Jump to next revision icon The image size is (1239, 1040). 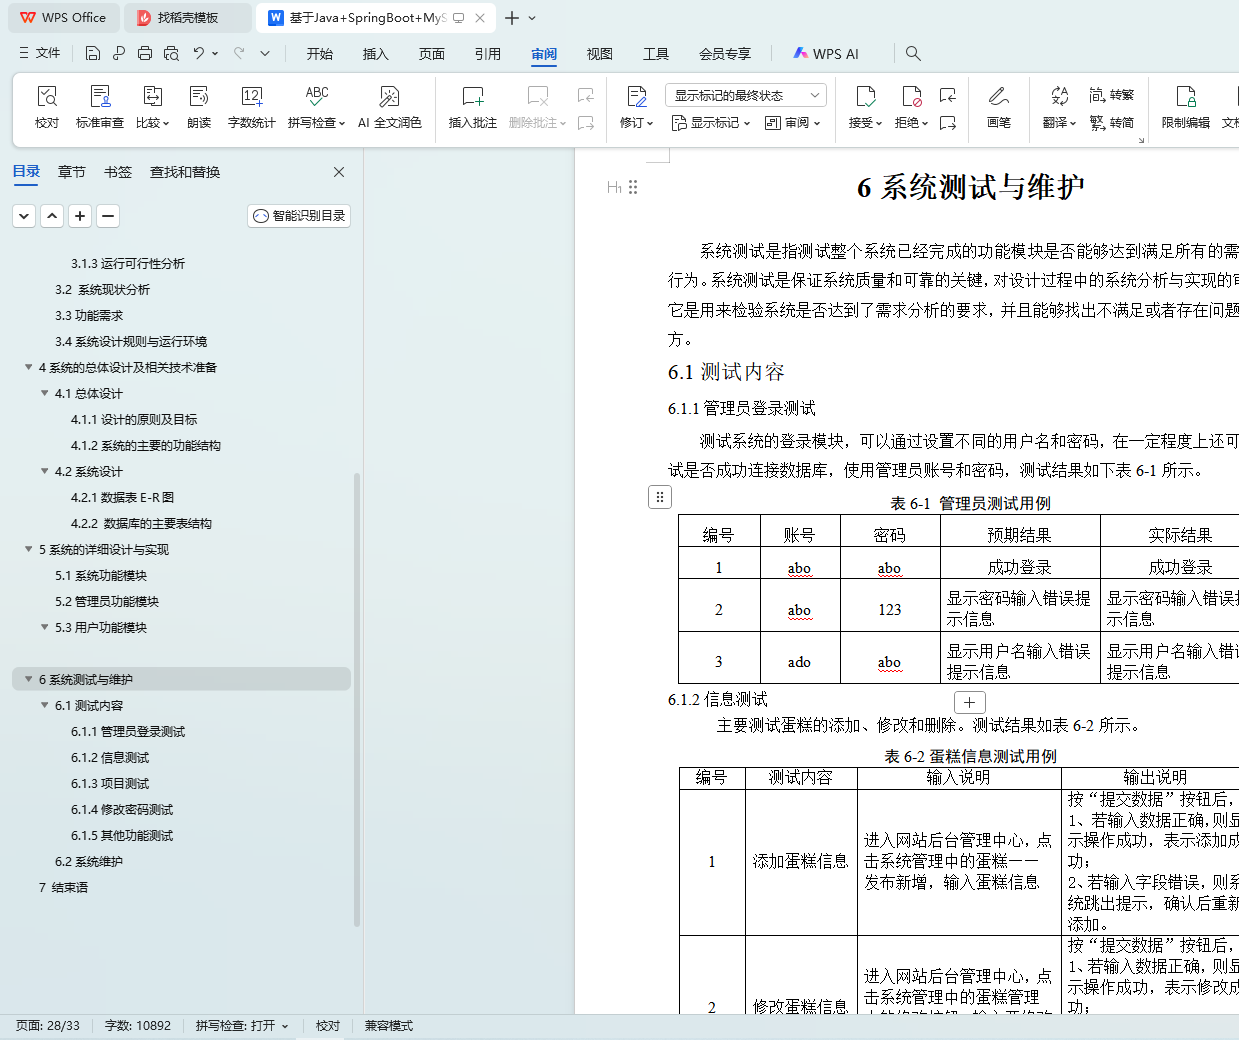click(948, 123)
